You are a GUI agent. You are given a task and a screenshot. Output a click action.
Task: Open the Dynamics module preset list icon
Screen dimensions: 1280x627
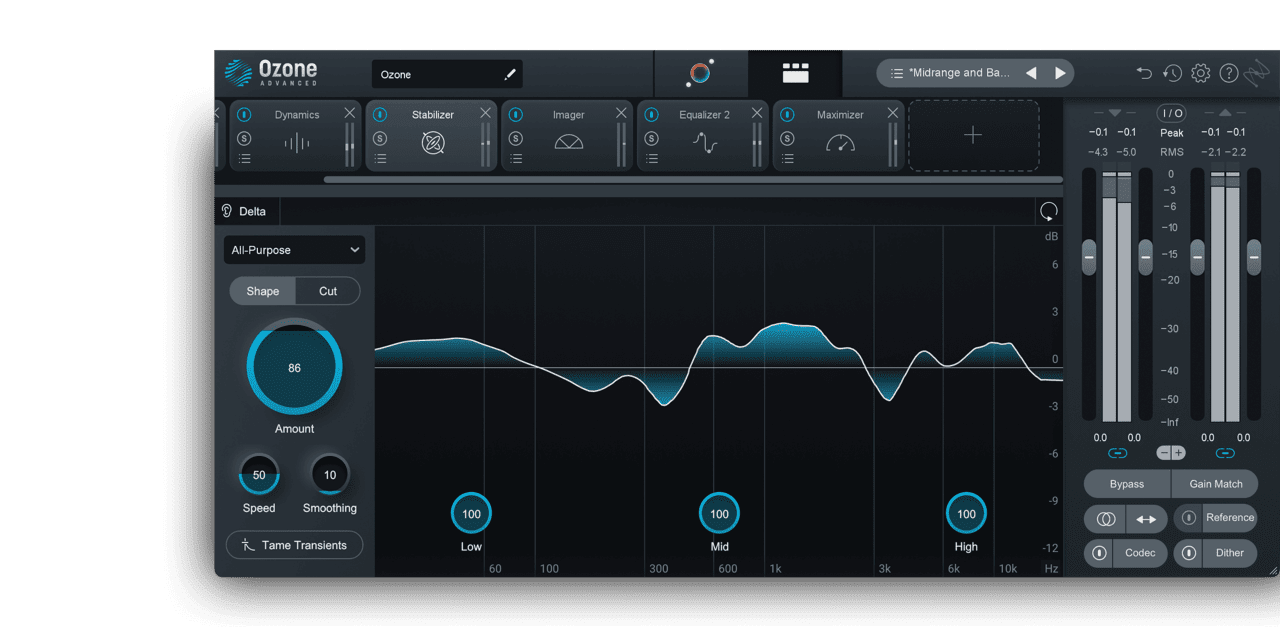[244, 158]
